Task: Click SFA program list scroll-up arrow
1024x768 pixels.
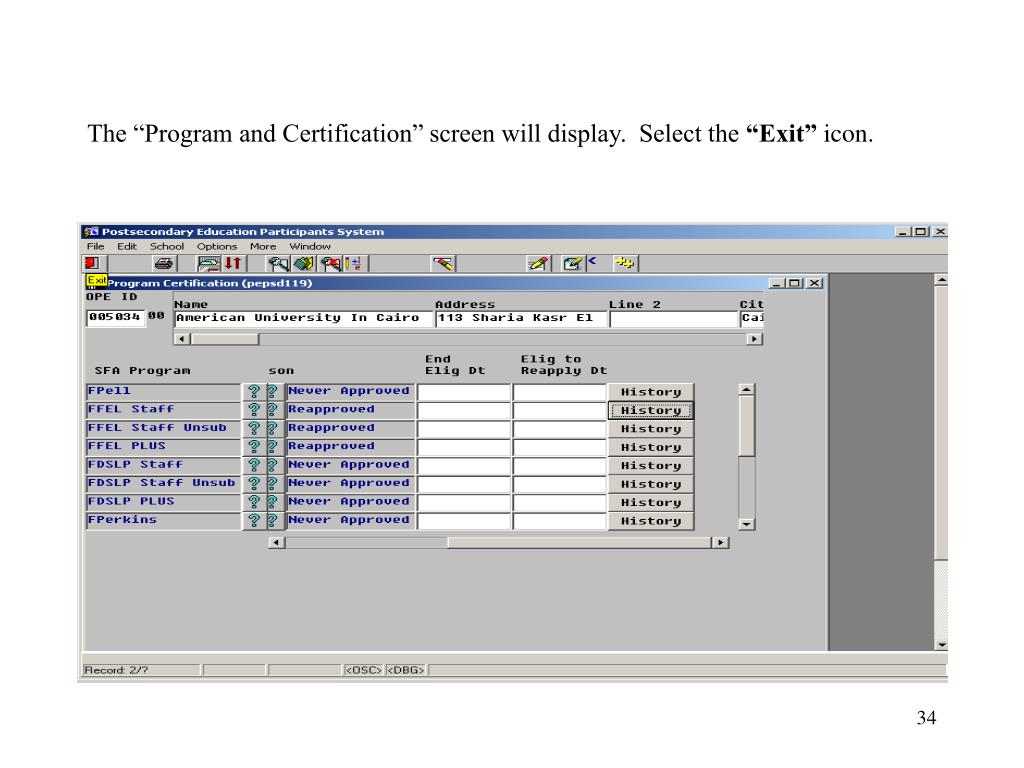Action: click(746, 389)
